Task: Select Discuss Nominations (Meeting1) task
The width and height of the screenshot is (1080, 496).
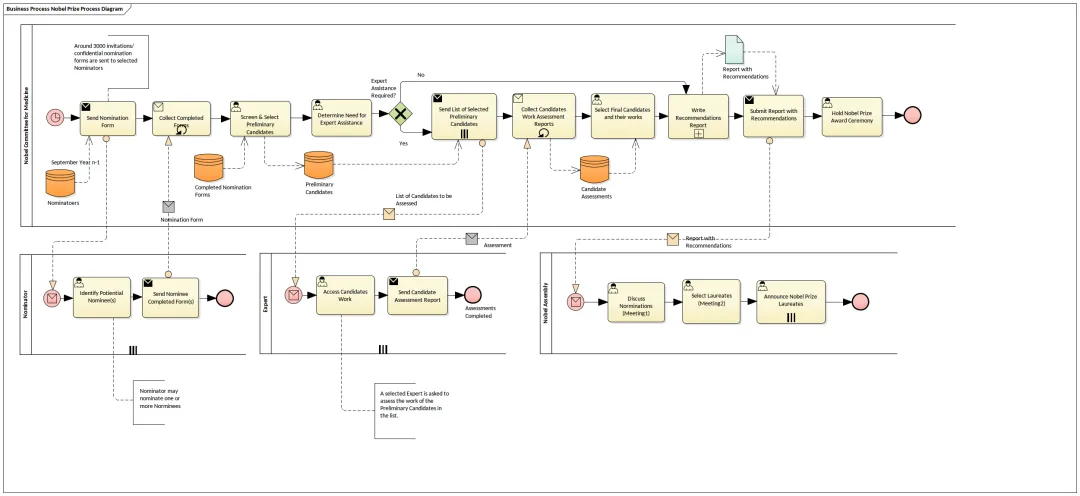Action: [636, 302]
